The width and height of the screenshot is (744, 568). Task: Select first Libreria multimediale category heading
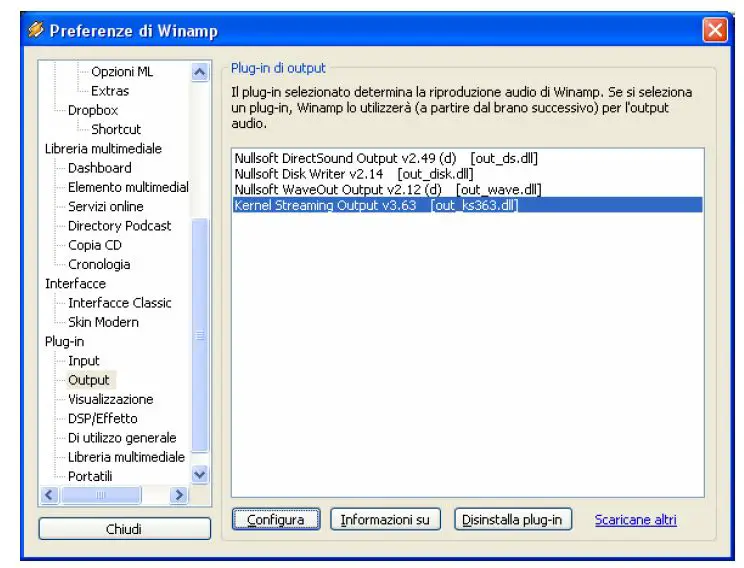tap(103, 149)
